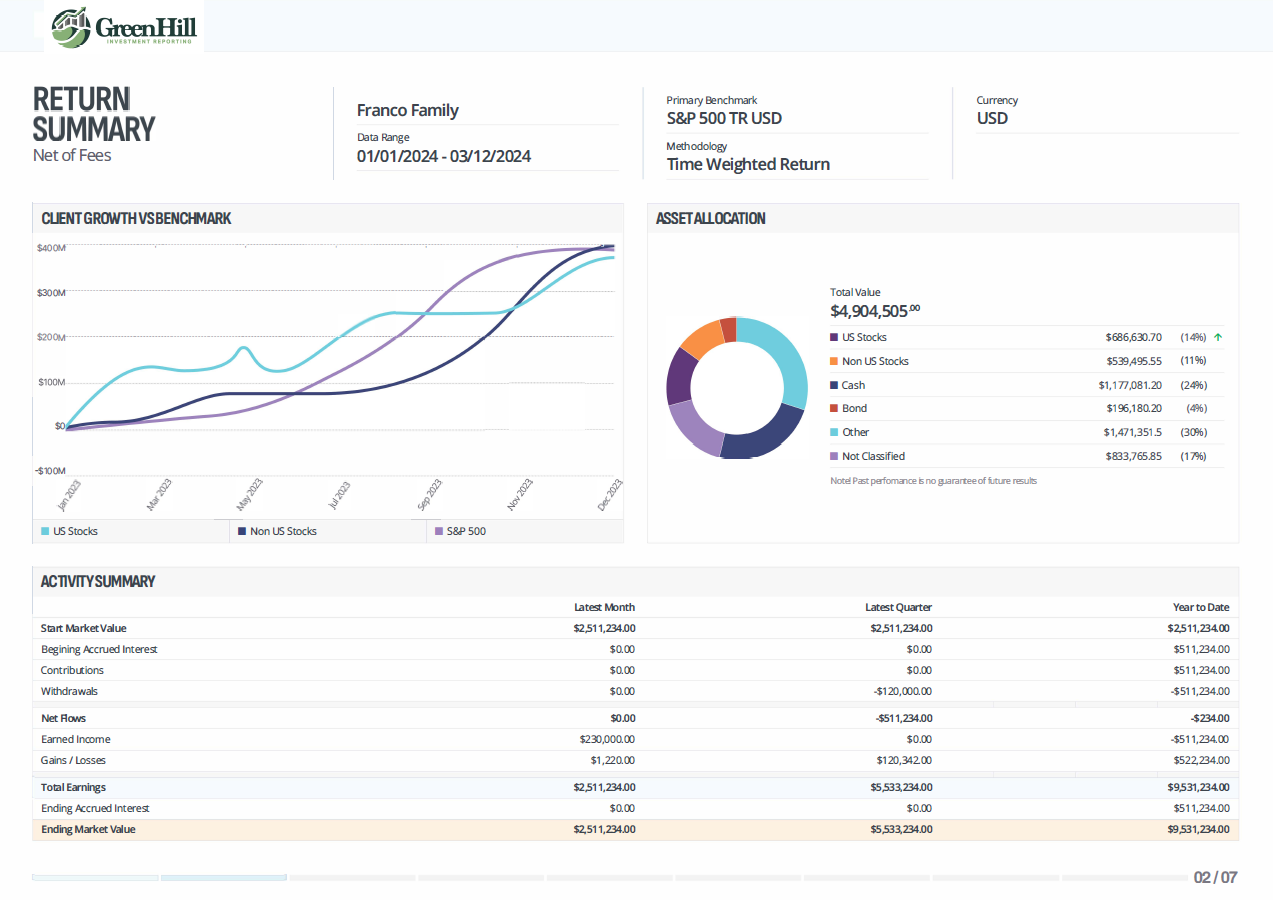Image resolution: width=1273 pixels, height=900 pixels.
Task: Click the total value $4,904,505.00
Action: click(875, 310)
